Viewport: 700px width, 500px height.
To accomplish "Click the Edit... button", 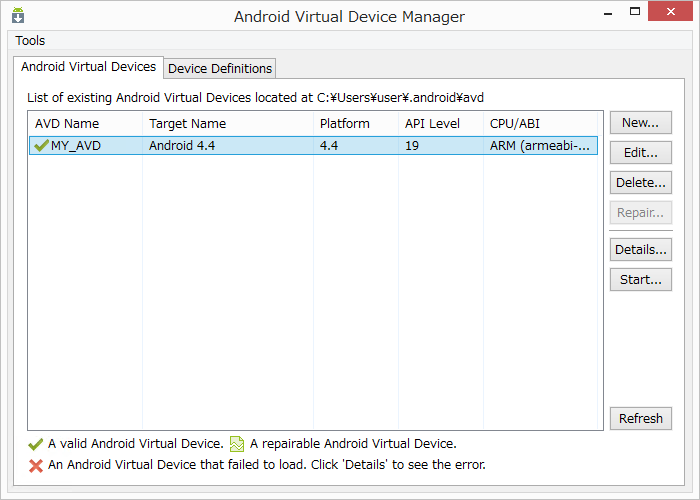I will coord(641,153).
